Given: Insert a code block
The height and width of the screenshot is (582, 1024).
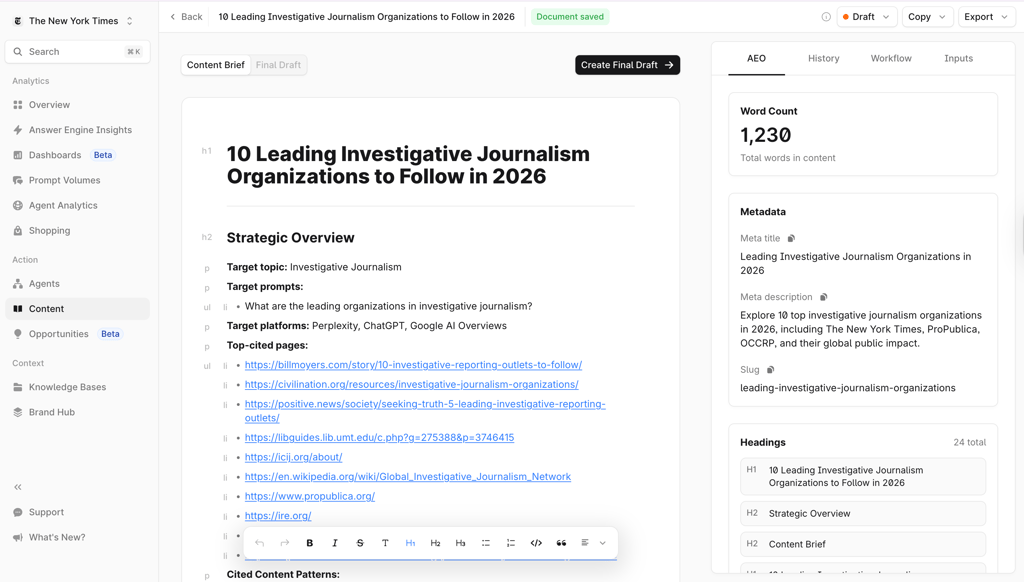Looking at the screenshot, I should (x=536, y=543).
